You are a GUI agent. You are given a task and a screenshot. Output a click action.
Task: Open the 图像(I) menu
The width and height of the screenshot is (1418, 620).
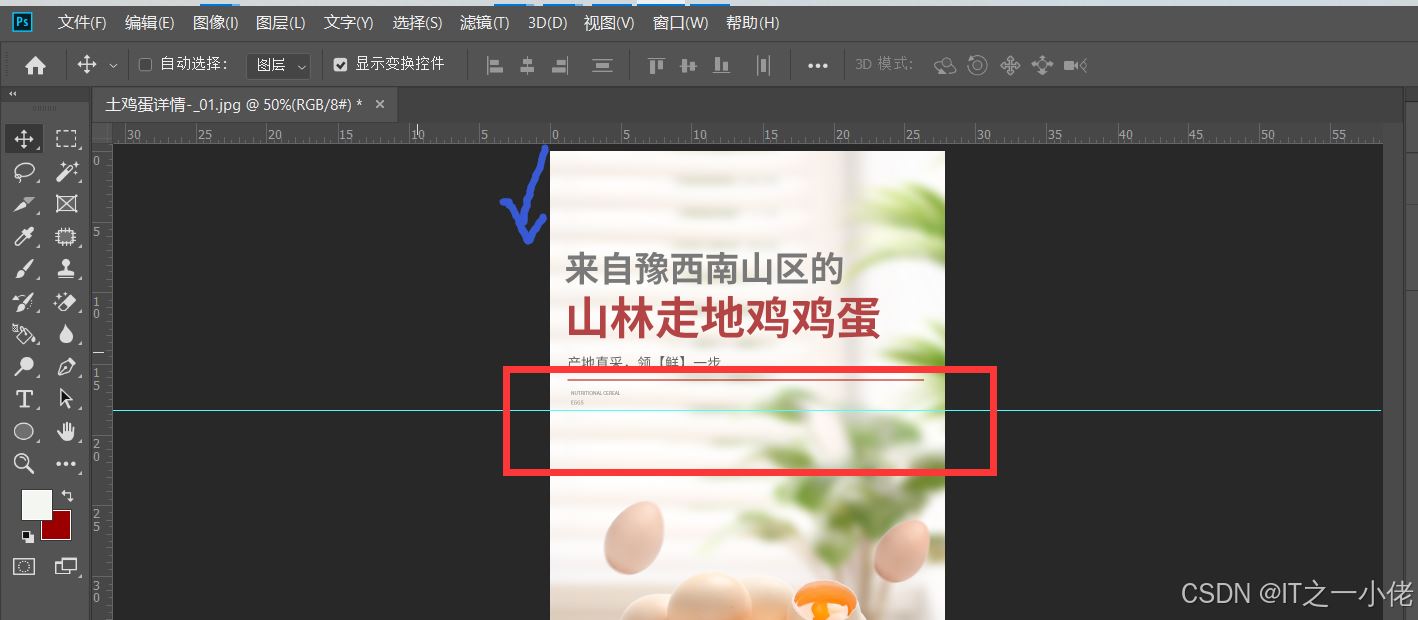215,22
